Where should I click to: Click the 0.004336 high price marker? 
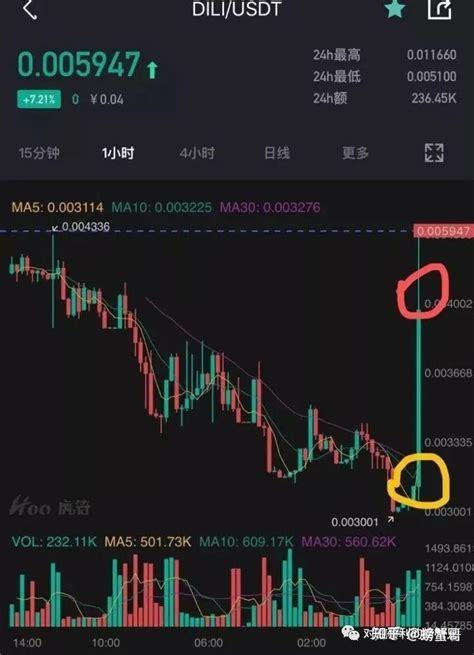[x=82, y=227]
